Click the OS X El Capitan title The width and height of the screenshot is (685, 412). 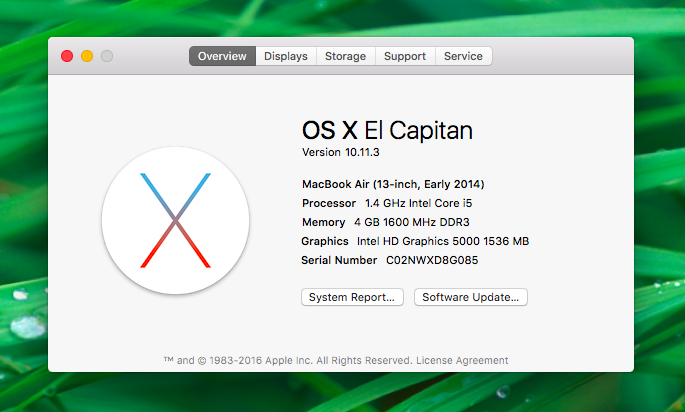[387, 130]
